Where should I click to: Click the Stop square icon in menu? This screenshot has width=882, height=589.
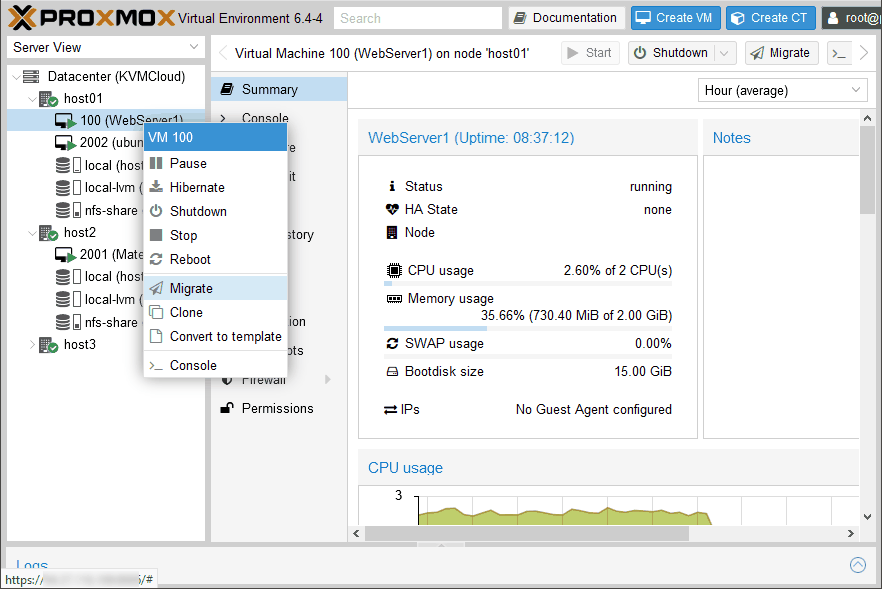[156, 235]
